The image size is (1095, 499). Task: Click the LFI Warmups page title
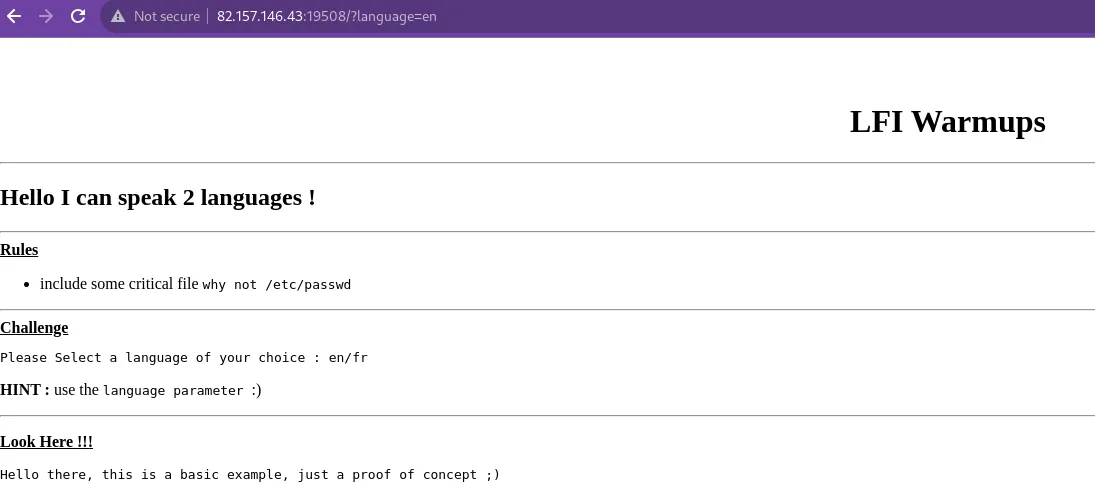tap(947, 121)
